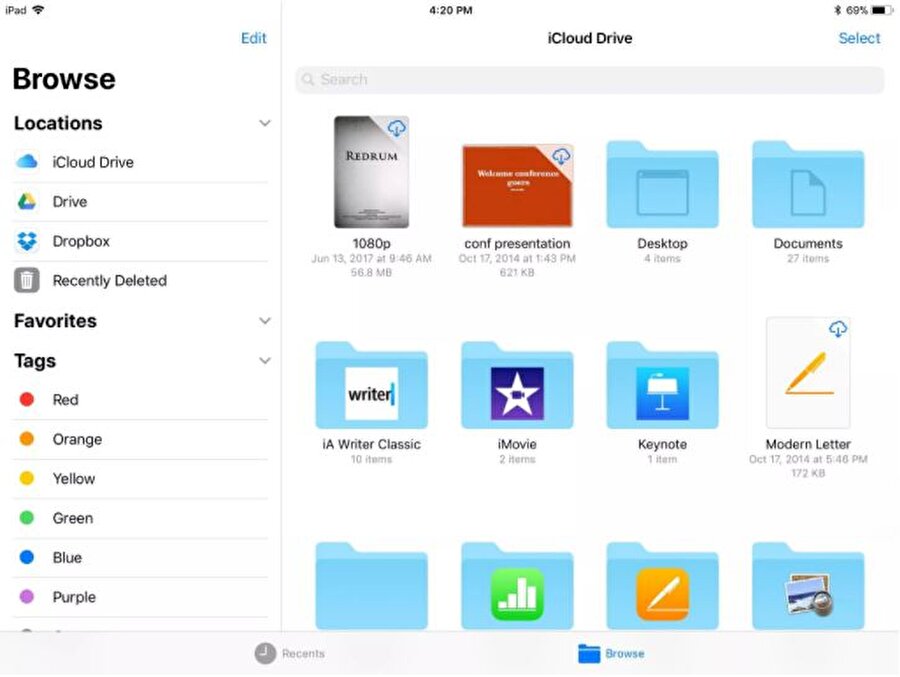This screenshot has height=677, width=900.
Task: Select the Red tag color dot
Action: click(28, 399)
